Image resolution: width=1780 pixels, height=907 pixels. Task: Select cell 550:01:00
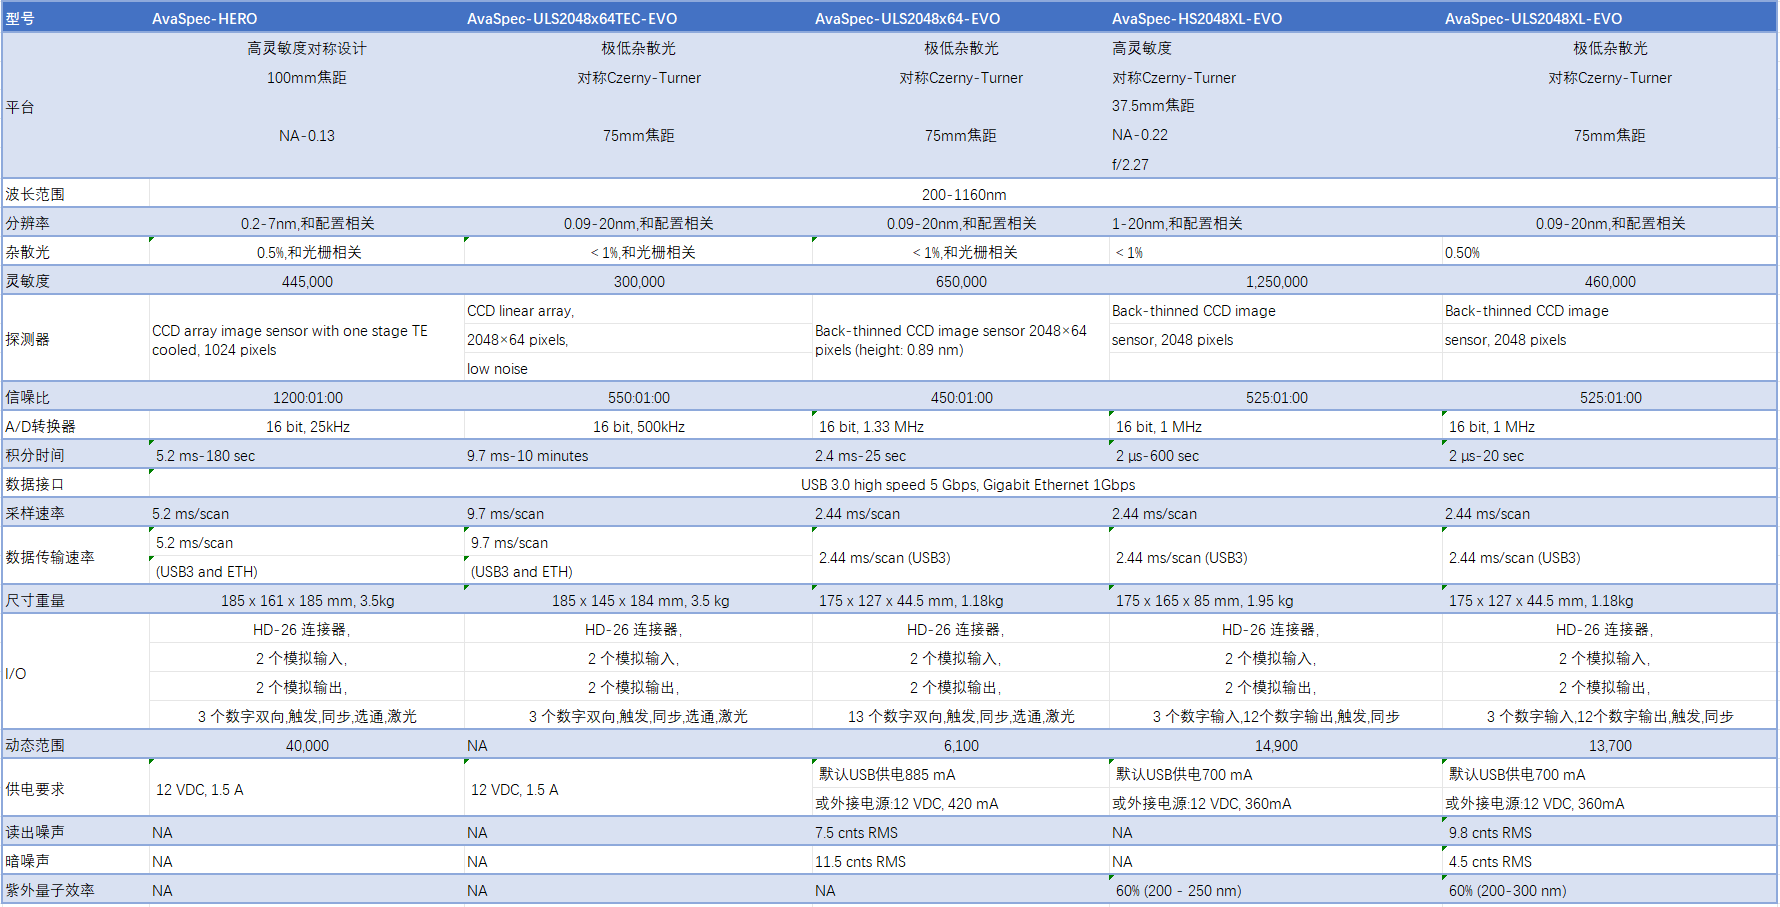click(x=638, y=397)
